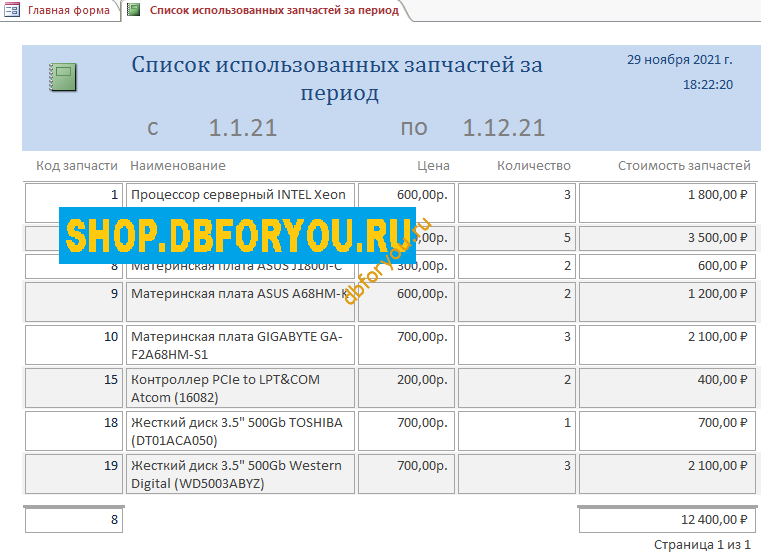Click the grand total 12 400,00 ₽
761x554 pixels.
pos(667,520)
